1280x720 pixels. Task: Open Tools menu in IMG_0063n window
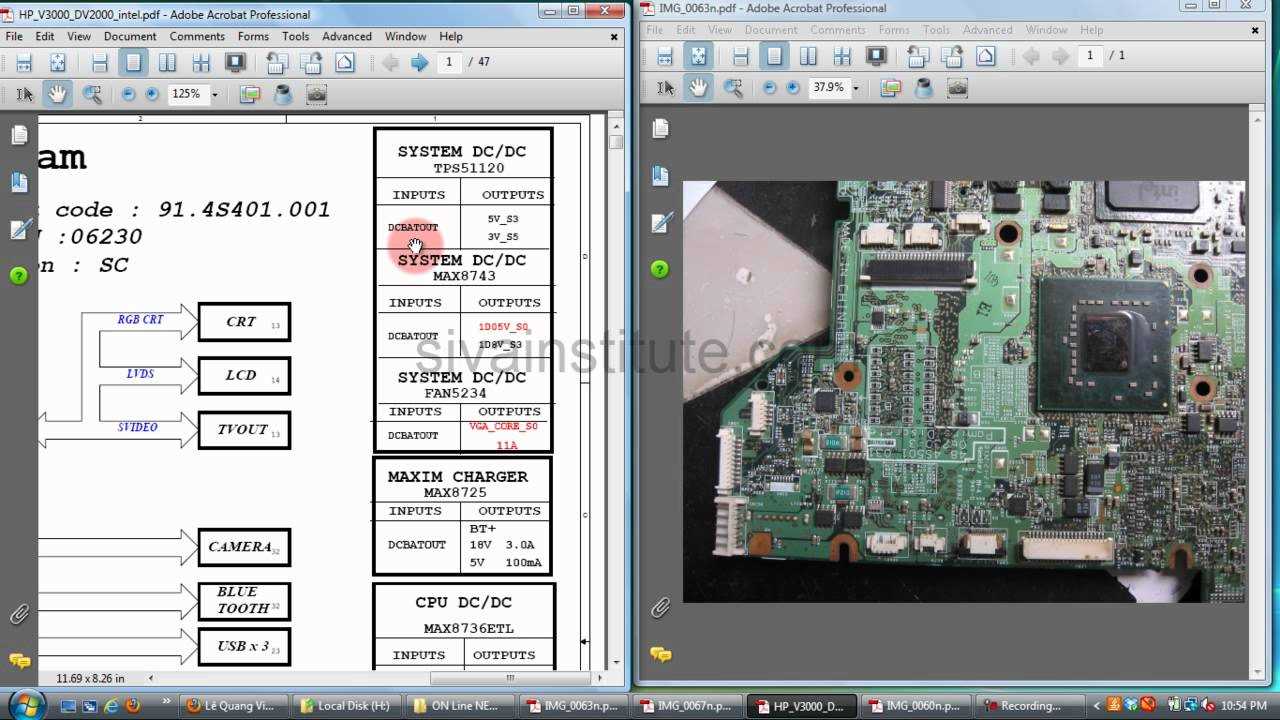pyautogui.click(x=936, y=30)
